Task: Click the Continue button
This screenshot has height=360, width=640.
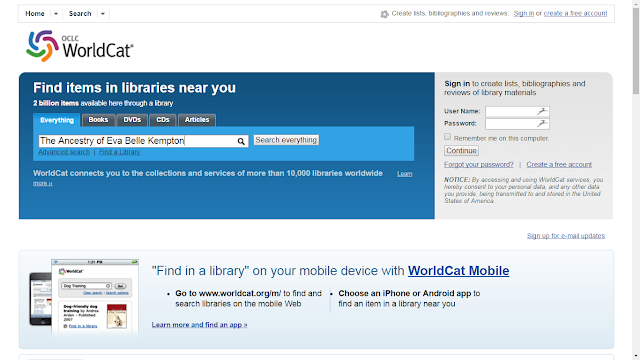Action: tap(461, 151)
